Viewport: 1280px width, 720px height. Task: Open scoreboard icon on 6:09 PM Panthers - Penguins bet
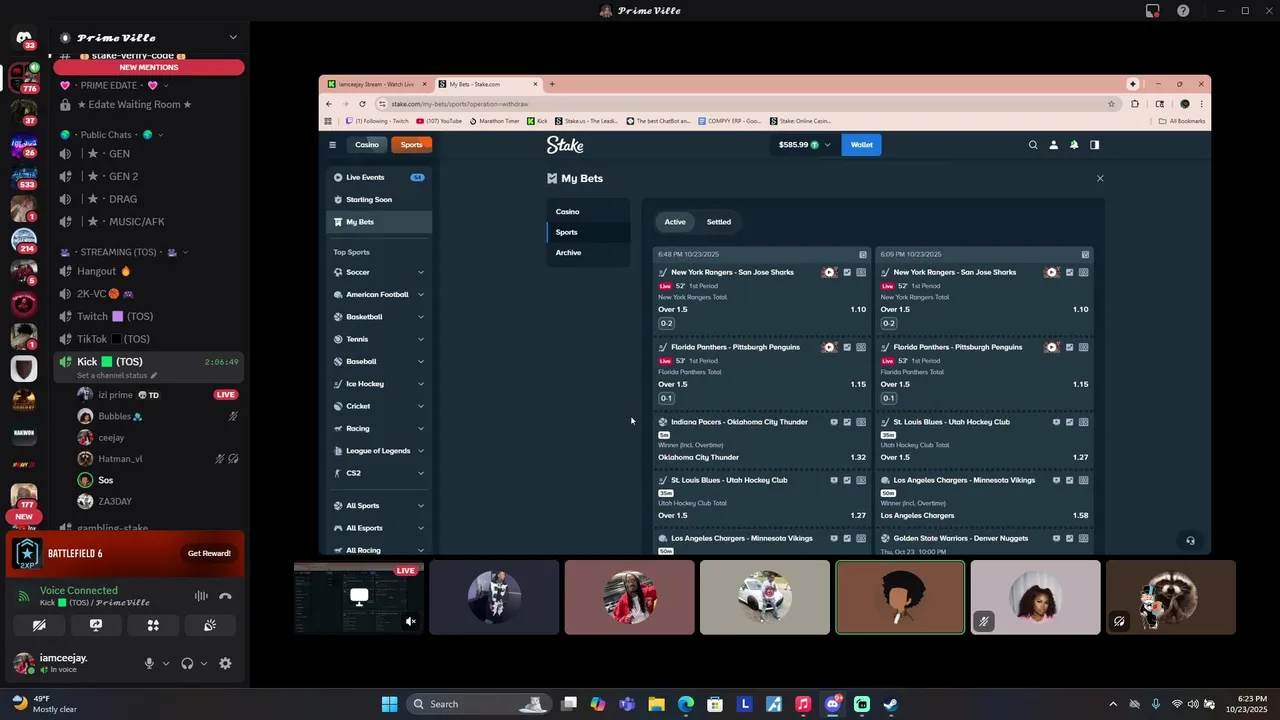tap(1083, 347)
